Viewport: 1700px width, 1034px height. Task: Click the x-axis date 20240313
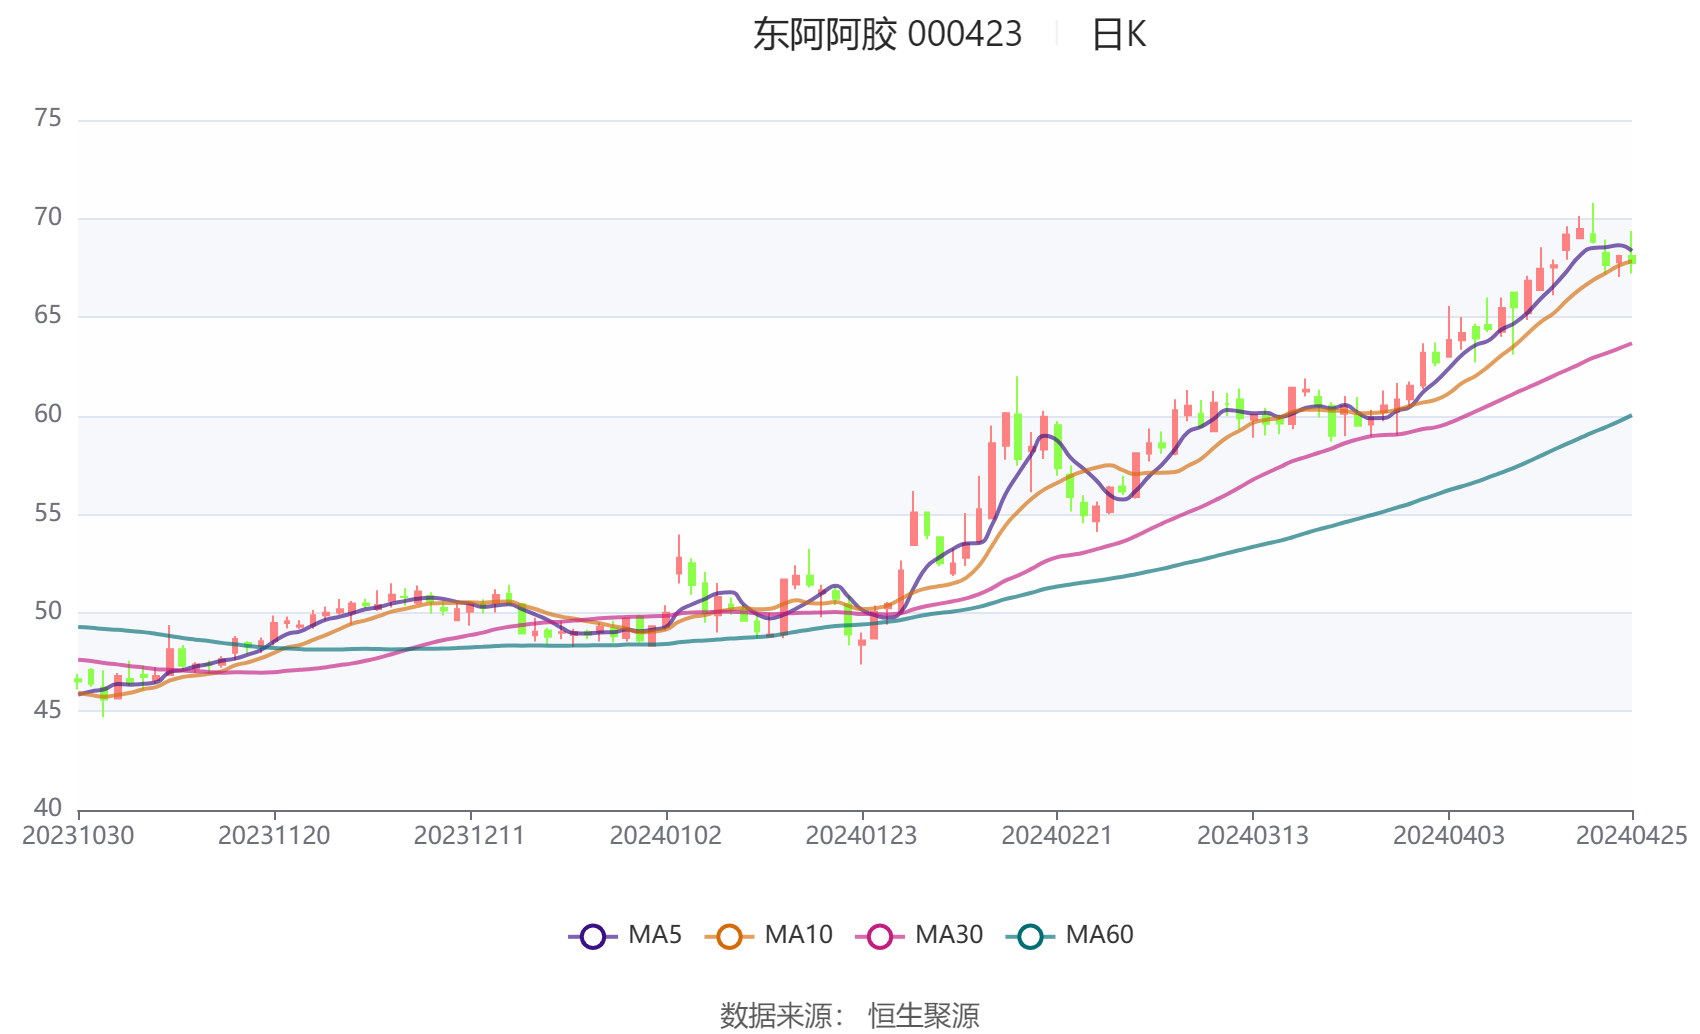coord(1253,836)
